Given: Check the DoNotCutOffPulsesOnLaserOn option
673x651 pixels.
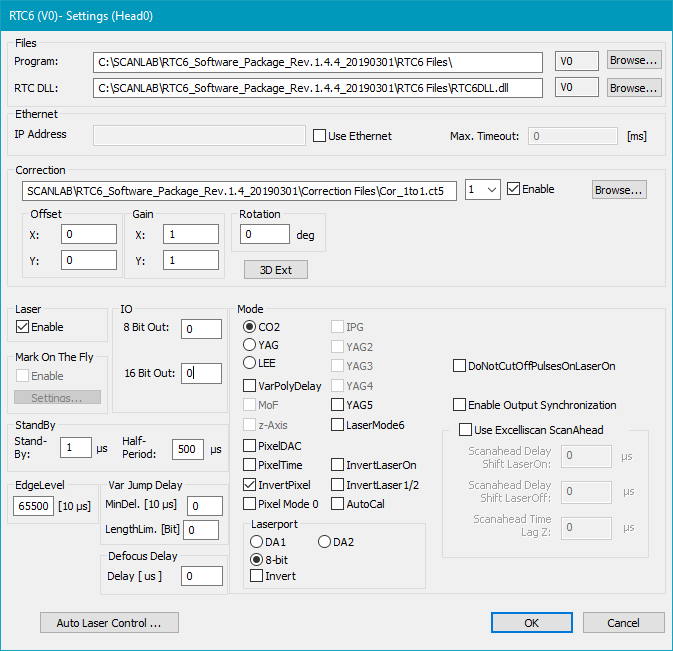Looking at the screenshot, I should (x=460, y=366).
